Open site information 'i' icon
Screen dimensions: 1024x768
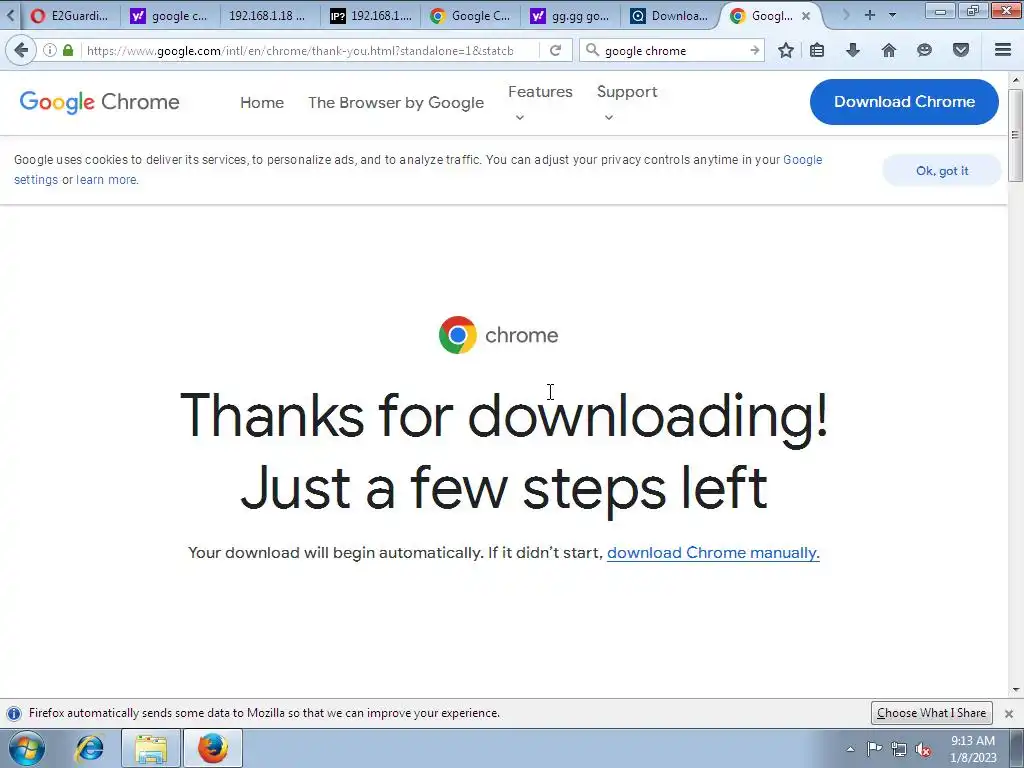[x=50, y=50]
